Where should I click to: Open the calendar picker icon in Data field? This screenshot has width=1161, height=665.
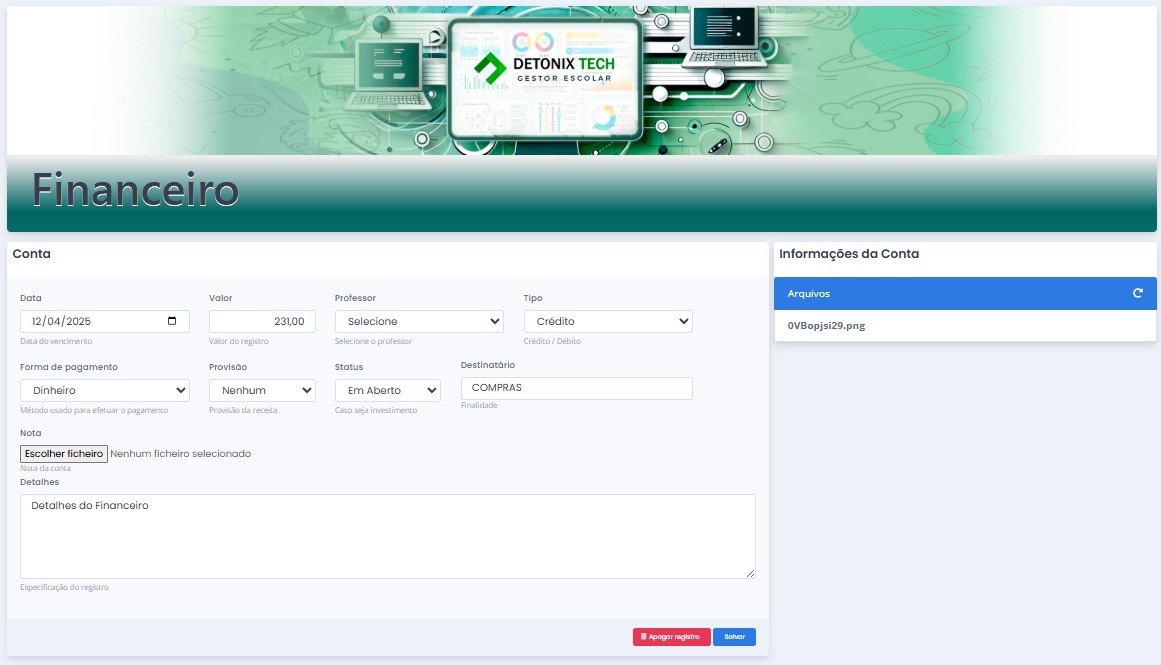coord(172,321)
